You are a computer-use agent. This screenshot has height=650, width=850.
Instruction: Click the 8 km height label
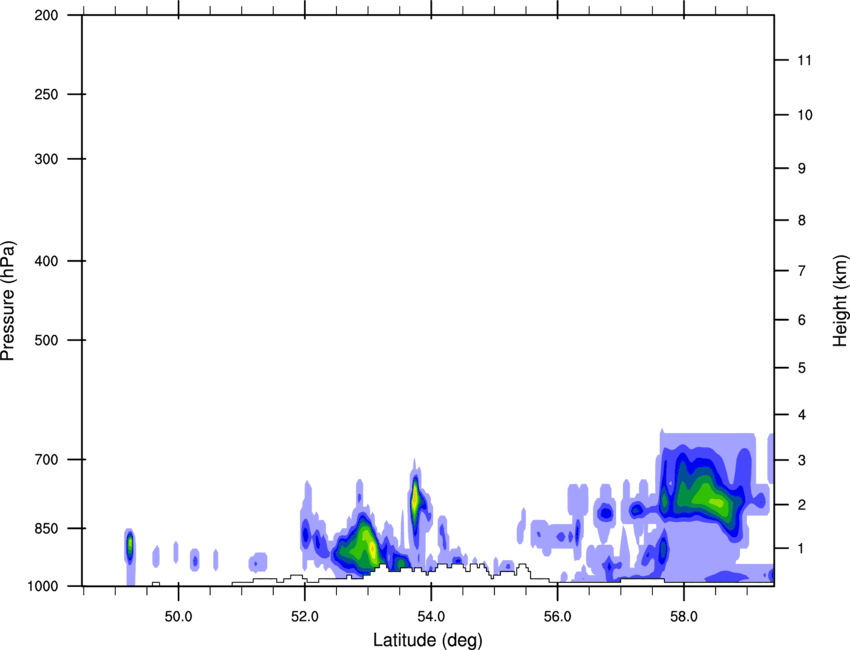[802, 220]
